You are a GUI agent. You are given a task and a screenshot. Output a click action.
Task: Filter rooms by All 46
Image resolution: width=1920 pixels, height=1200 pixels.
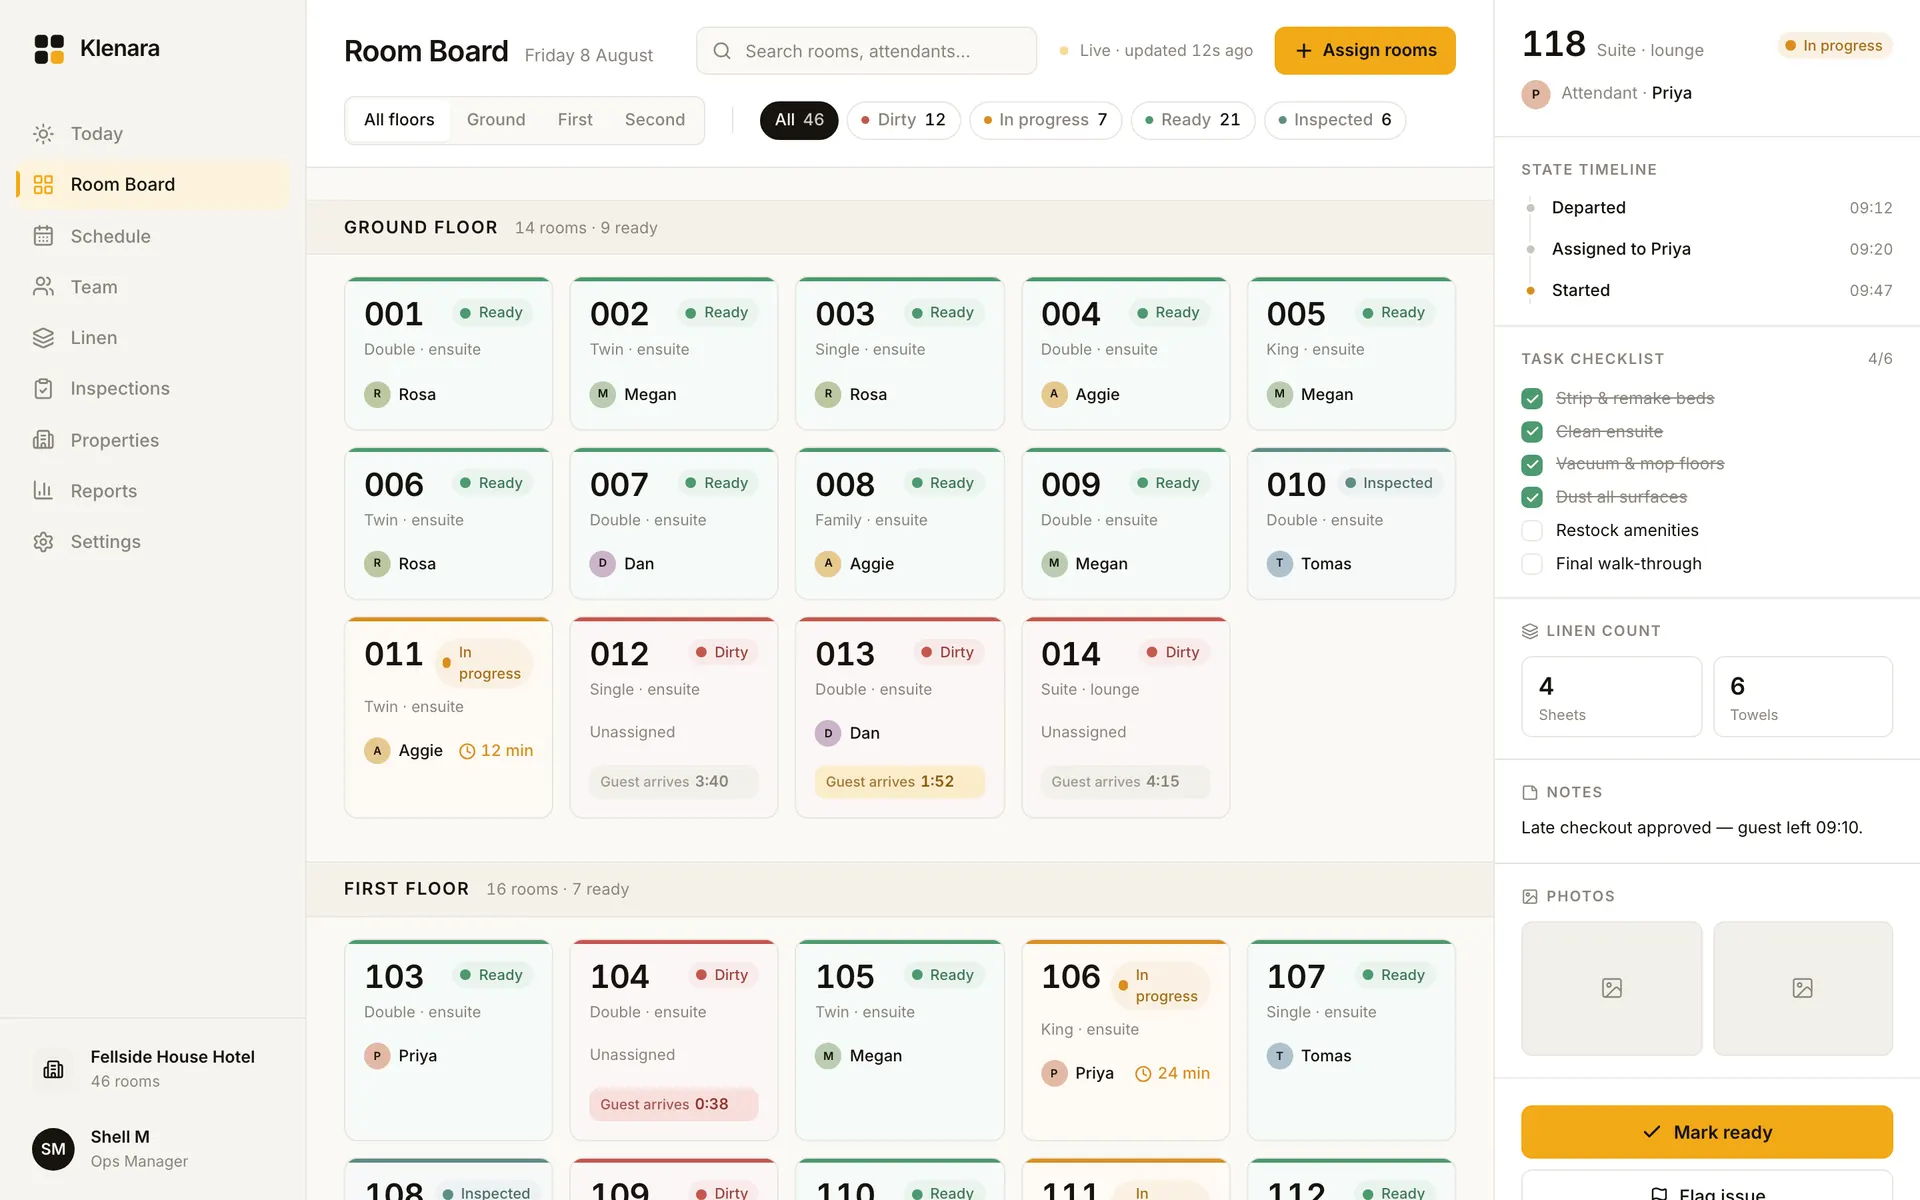pyautogui.click(x=799, y=120)
